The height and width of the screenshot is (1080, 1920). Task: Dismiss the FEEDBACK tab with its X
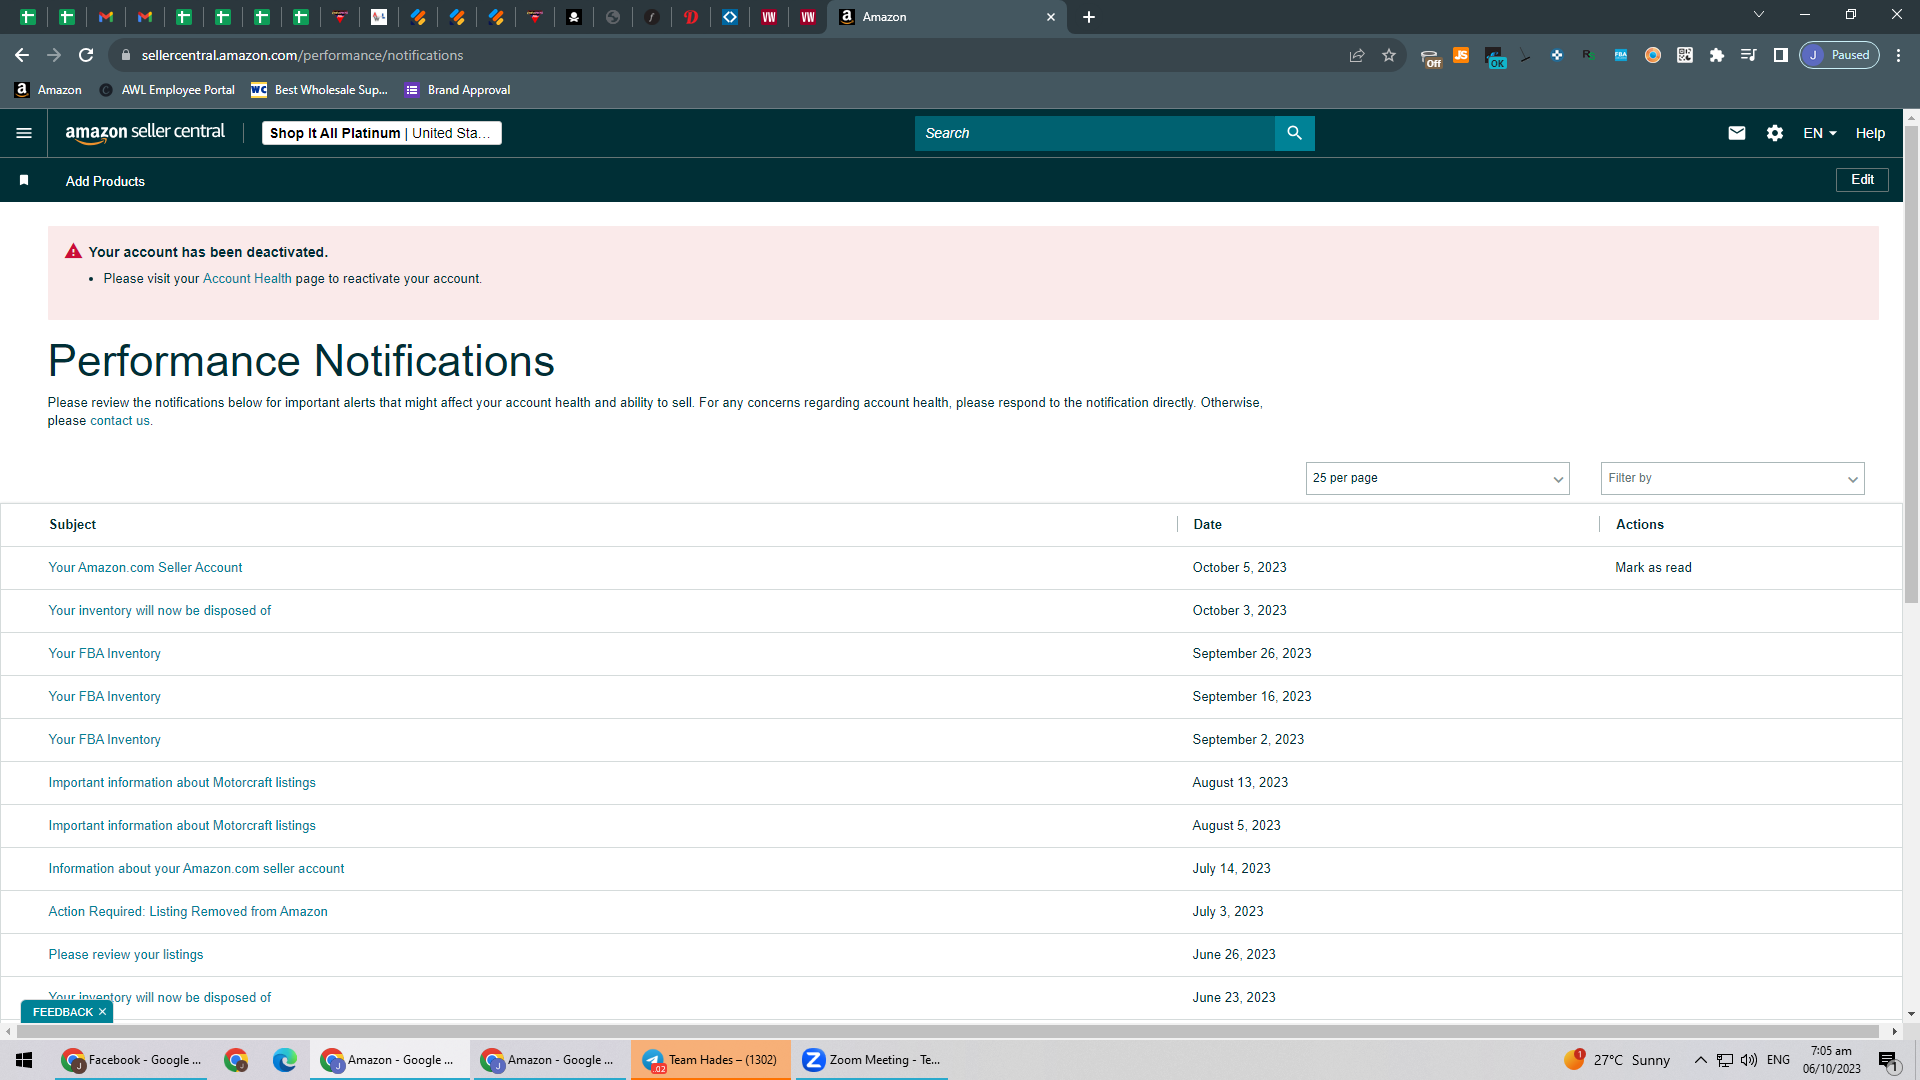[x=102, y=1012]
